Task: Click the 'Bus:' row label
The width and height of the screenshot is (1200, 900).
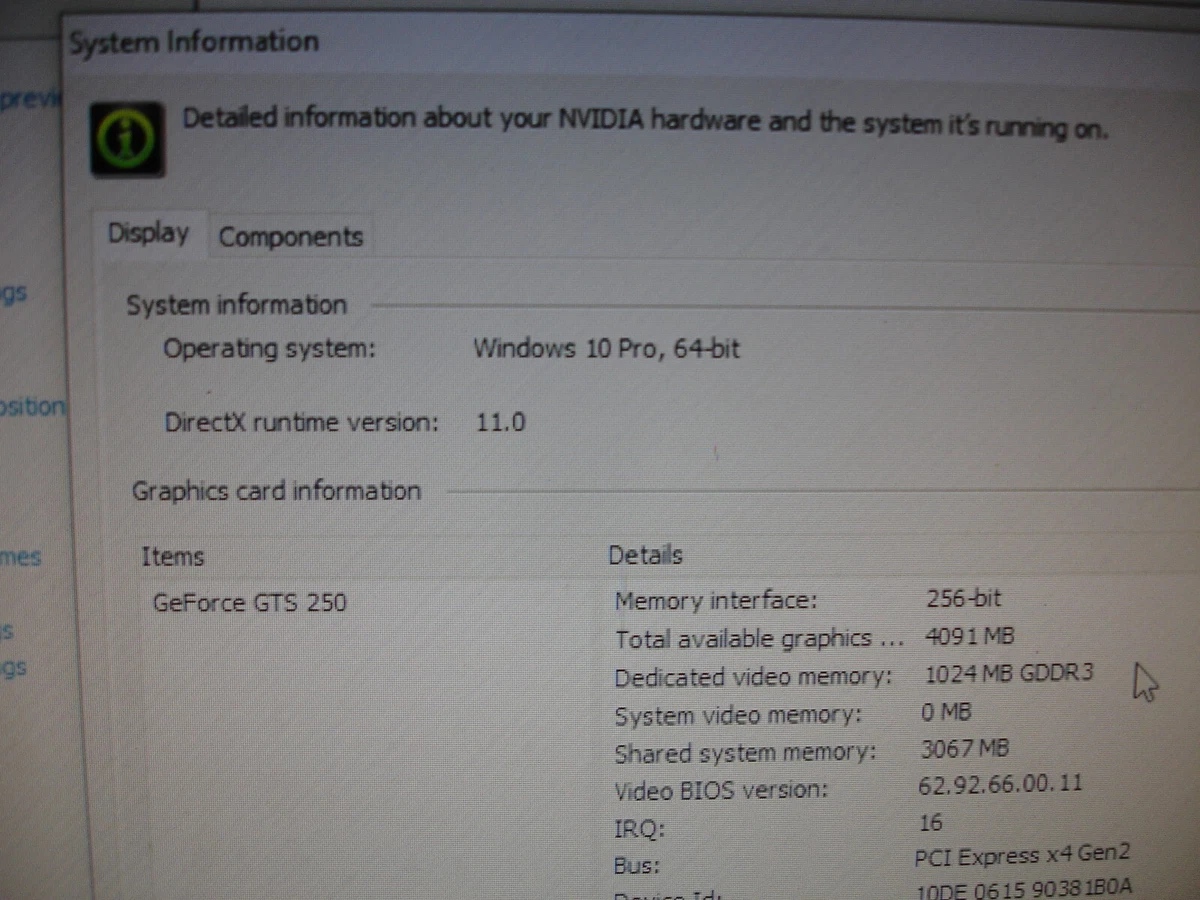Action: pos(637,866)
